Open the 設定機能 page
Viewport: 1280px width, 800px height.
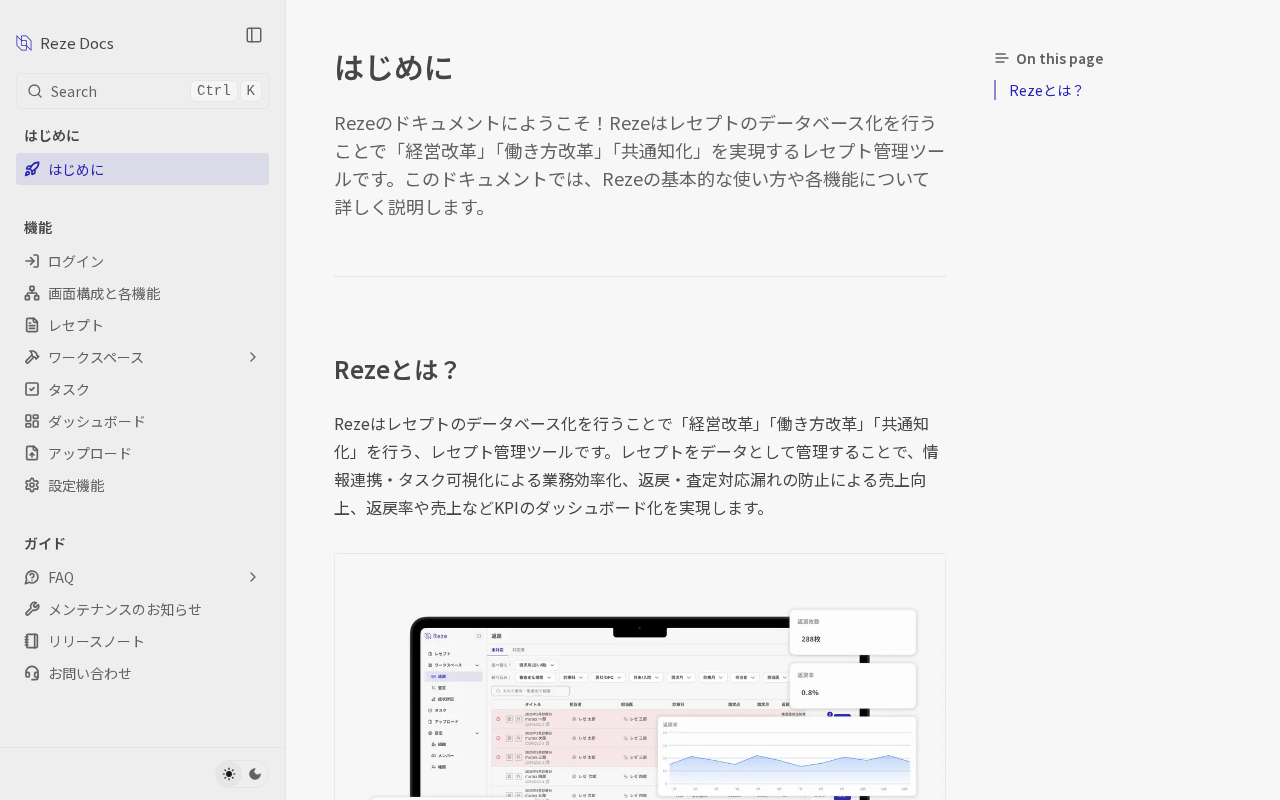tap(142, 485)
